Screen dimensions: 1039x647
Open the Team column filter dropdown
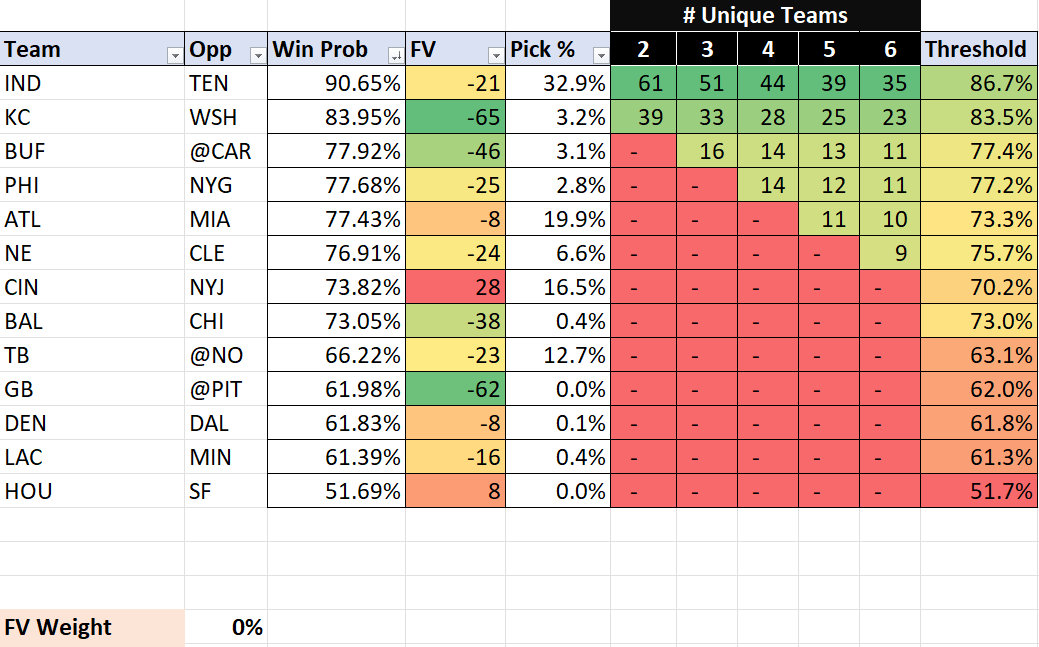click(175, 54)
